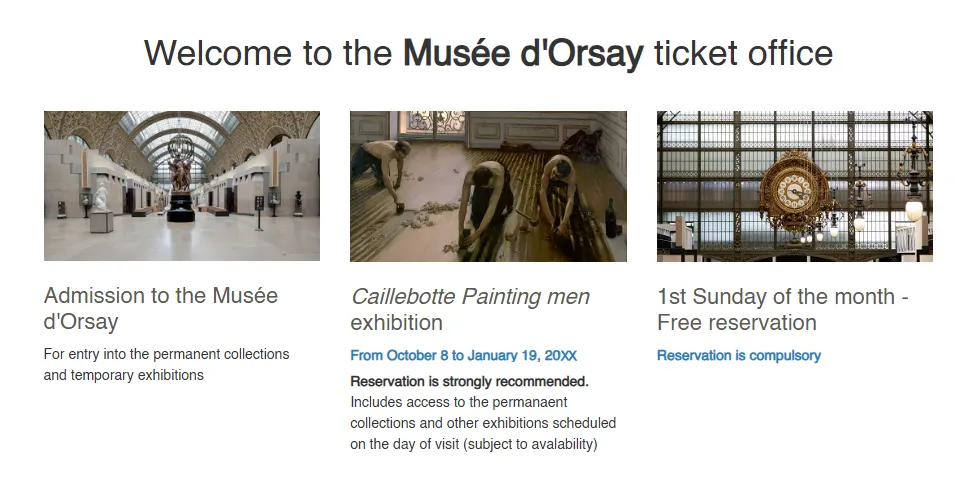The image size is (974, 486).
Task: Click "For entry into the permanent collections" description
Action: pos(166,354)
